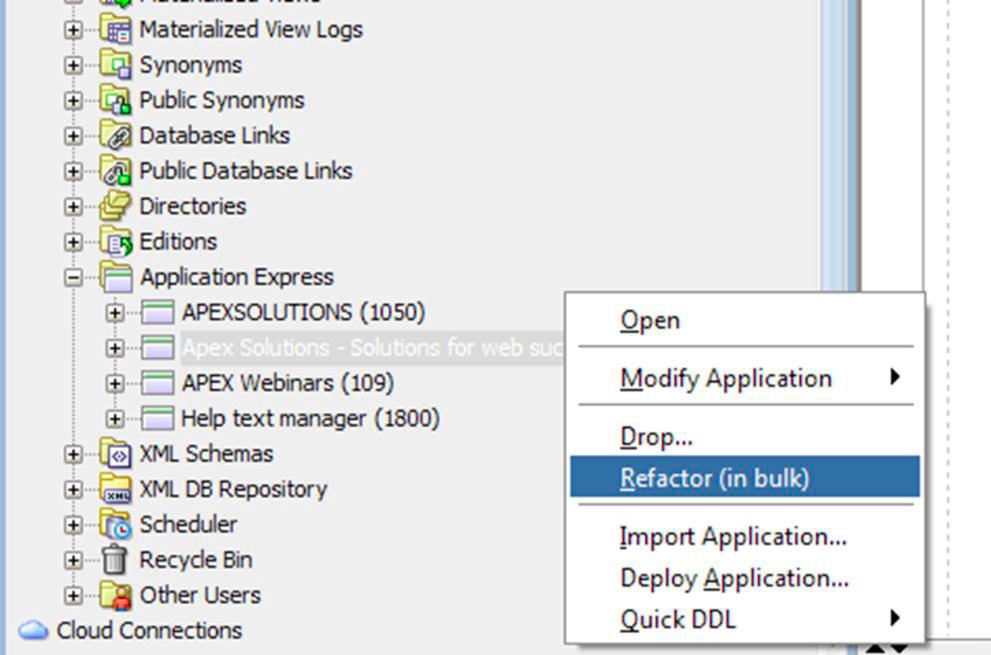This screenshot has height=655, width=991.
Task: Choose Refactor (in bulk) menu entry
Action: [745, 477]
